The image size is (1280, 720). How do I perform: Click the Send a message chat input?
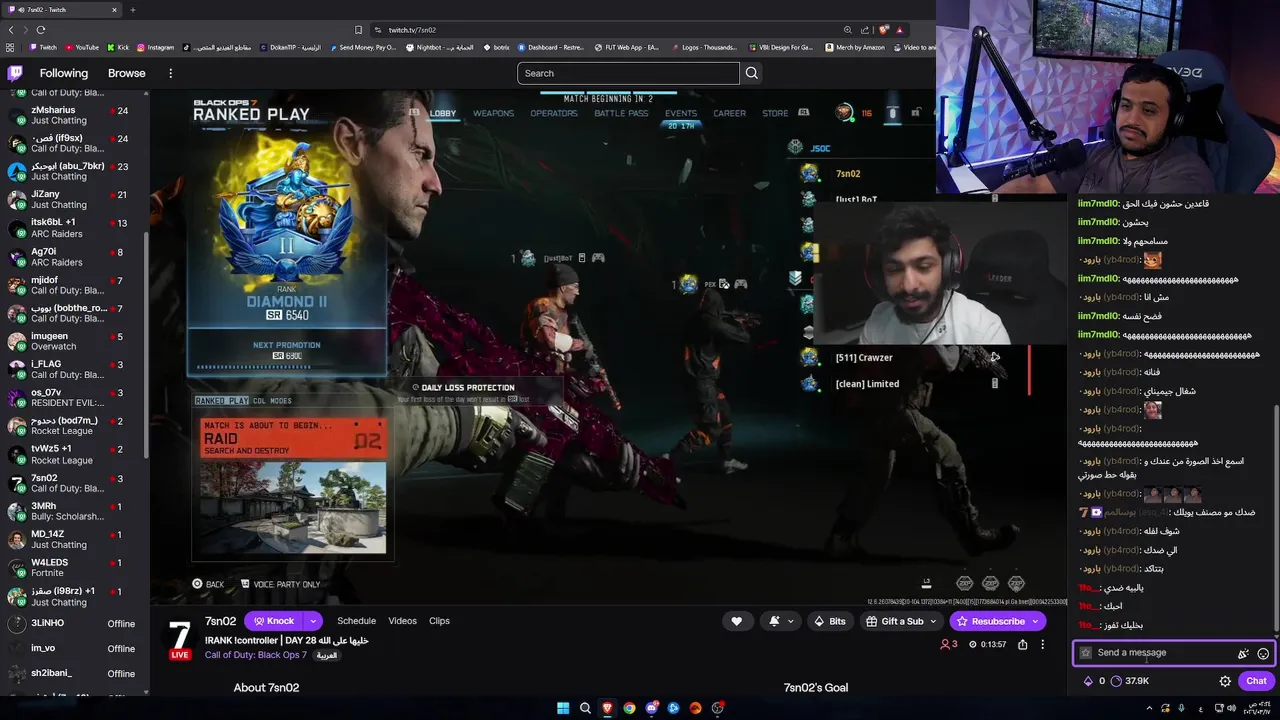click(x=1173, y=653)
